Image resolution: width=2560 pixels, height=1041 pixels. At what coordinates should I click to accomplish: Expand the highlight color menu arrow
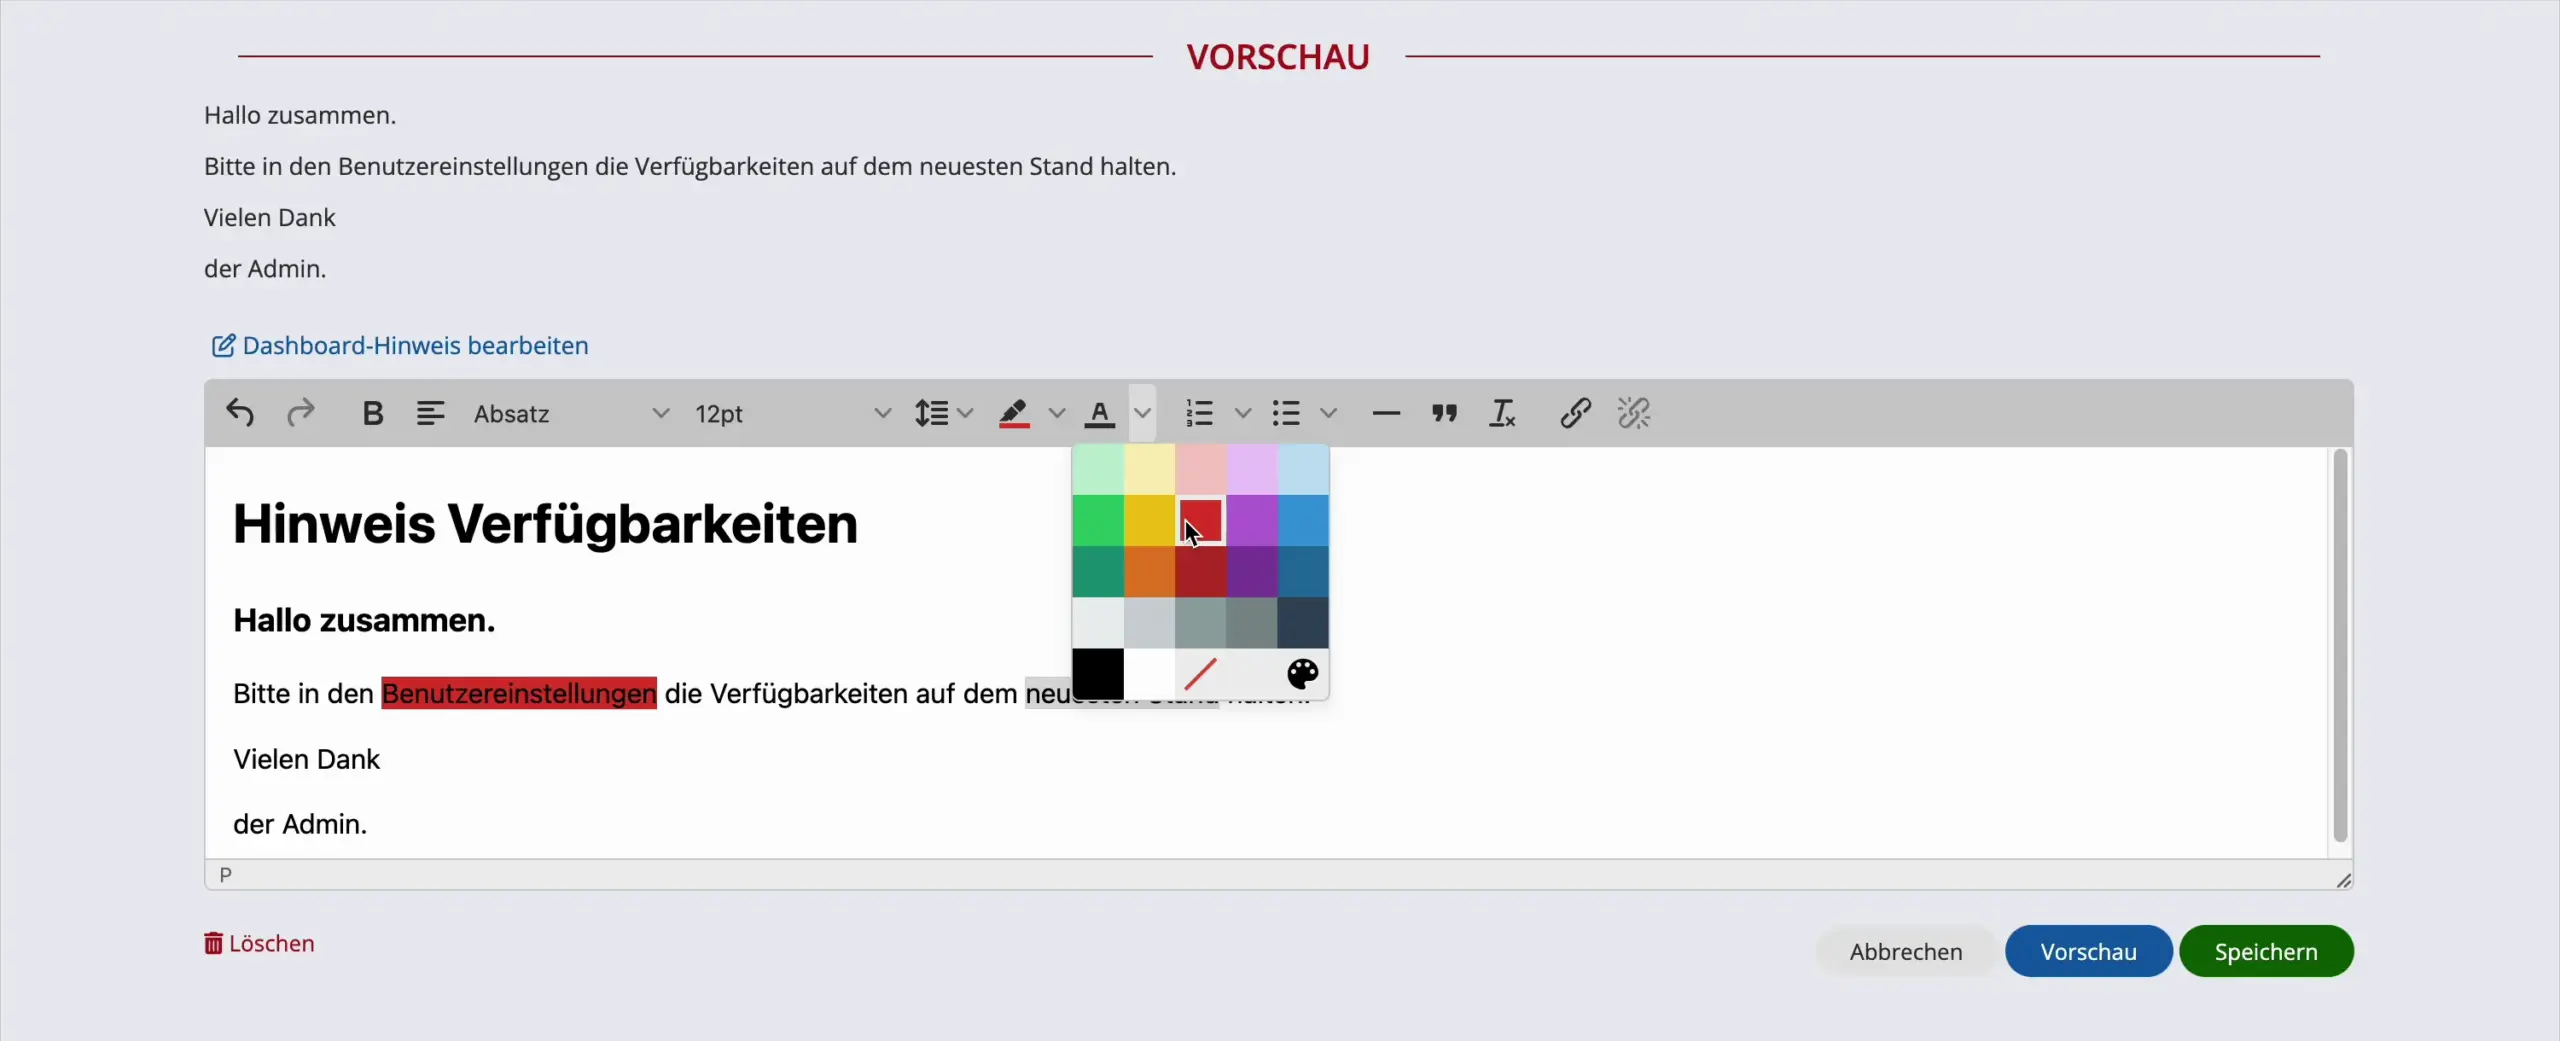[1056, 413]
